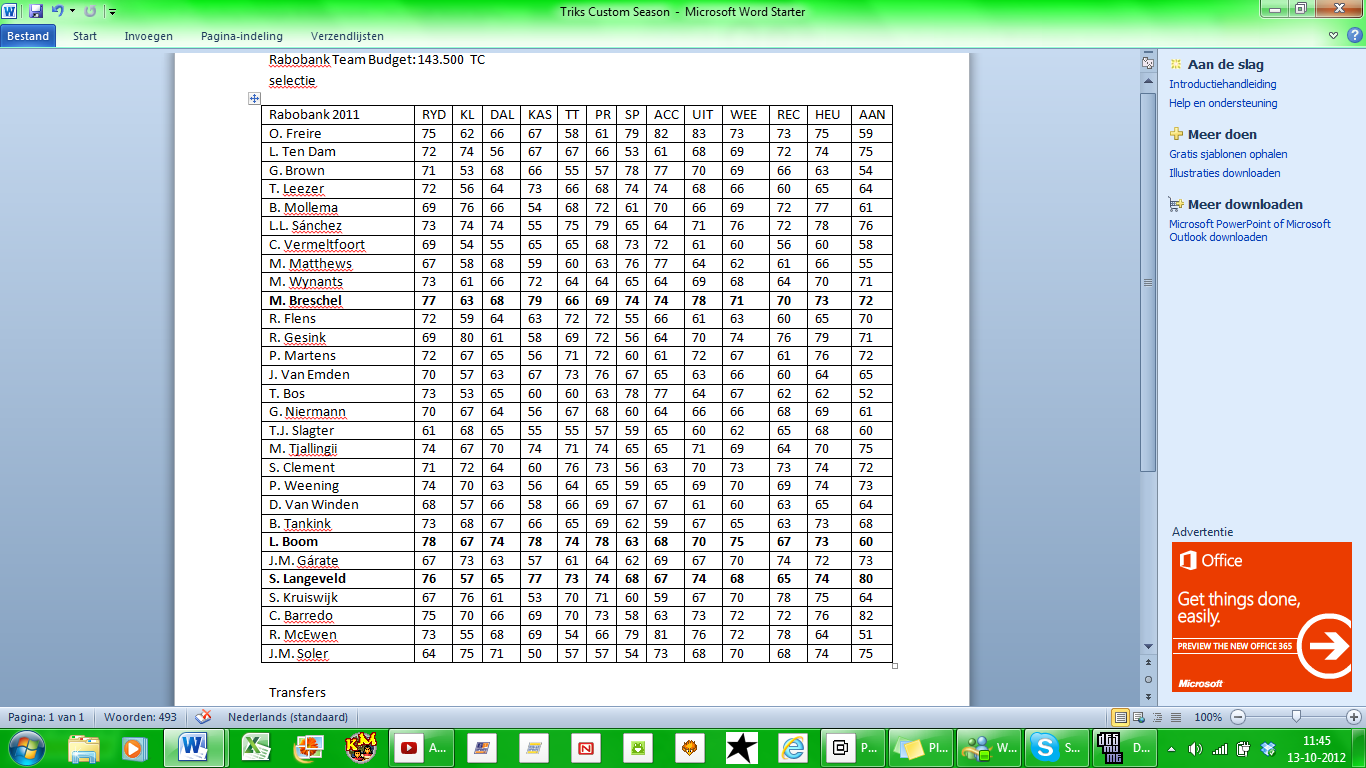
Task: Click the table move handle icon
Action: (254, 98)
